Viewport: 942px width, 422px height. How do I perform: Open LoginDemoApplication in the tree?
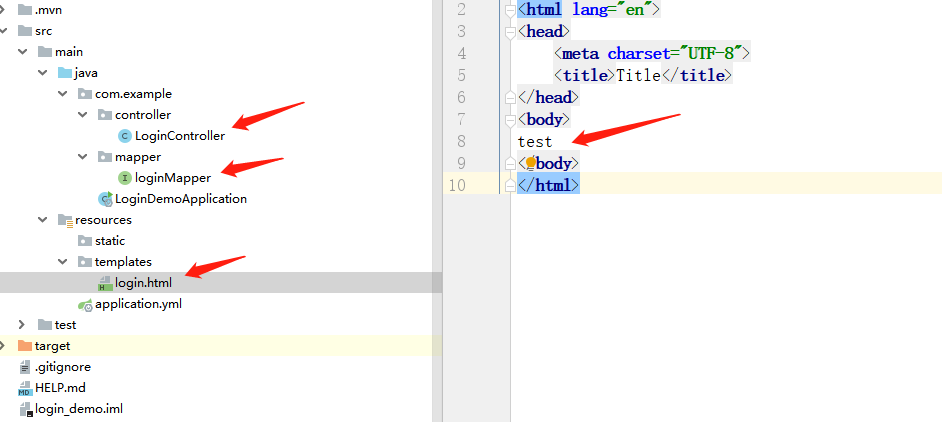click(181, 199)
